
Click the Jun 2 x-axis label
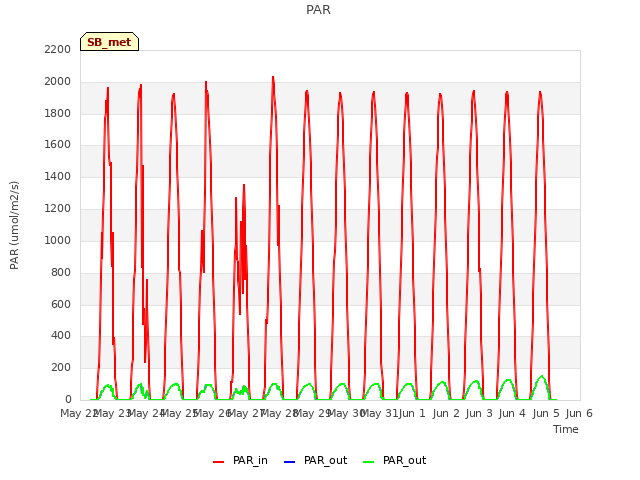pos(446,413)
